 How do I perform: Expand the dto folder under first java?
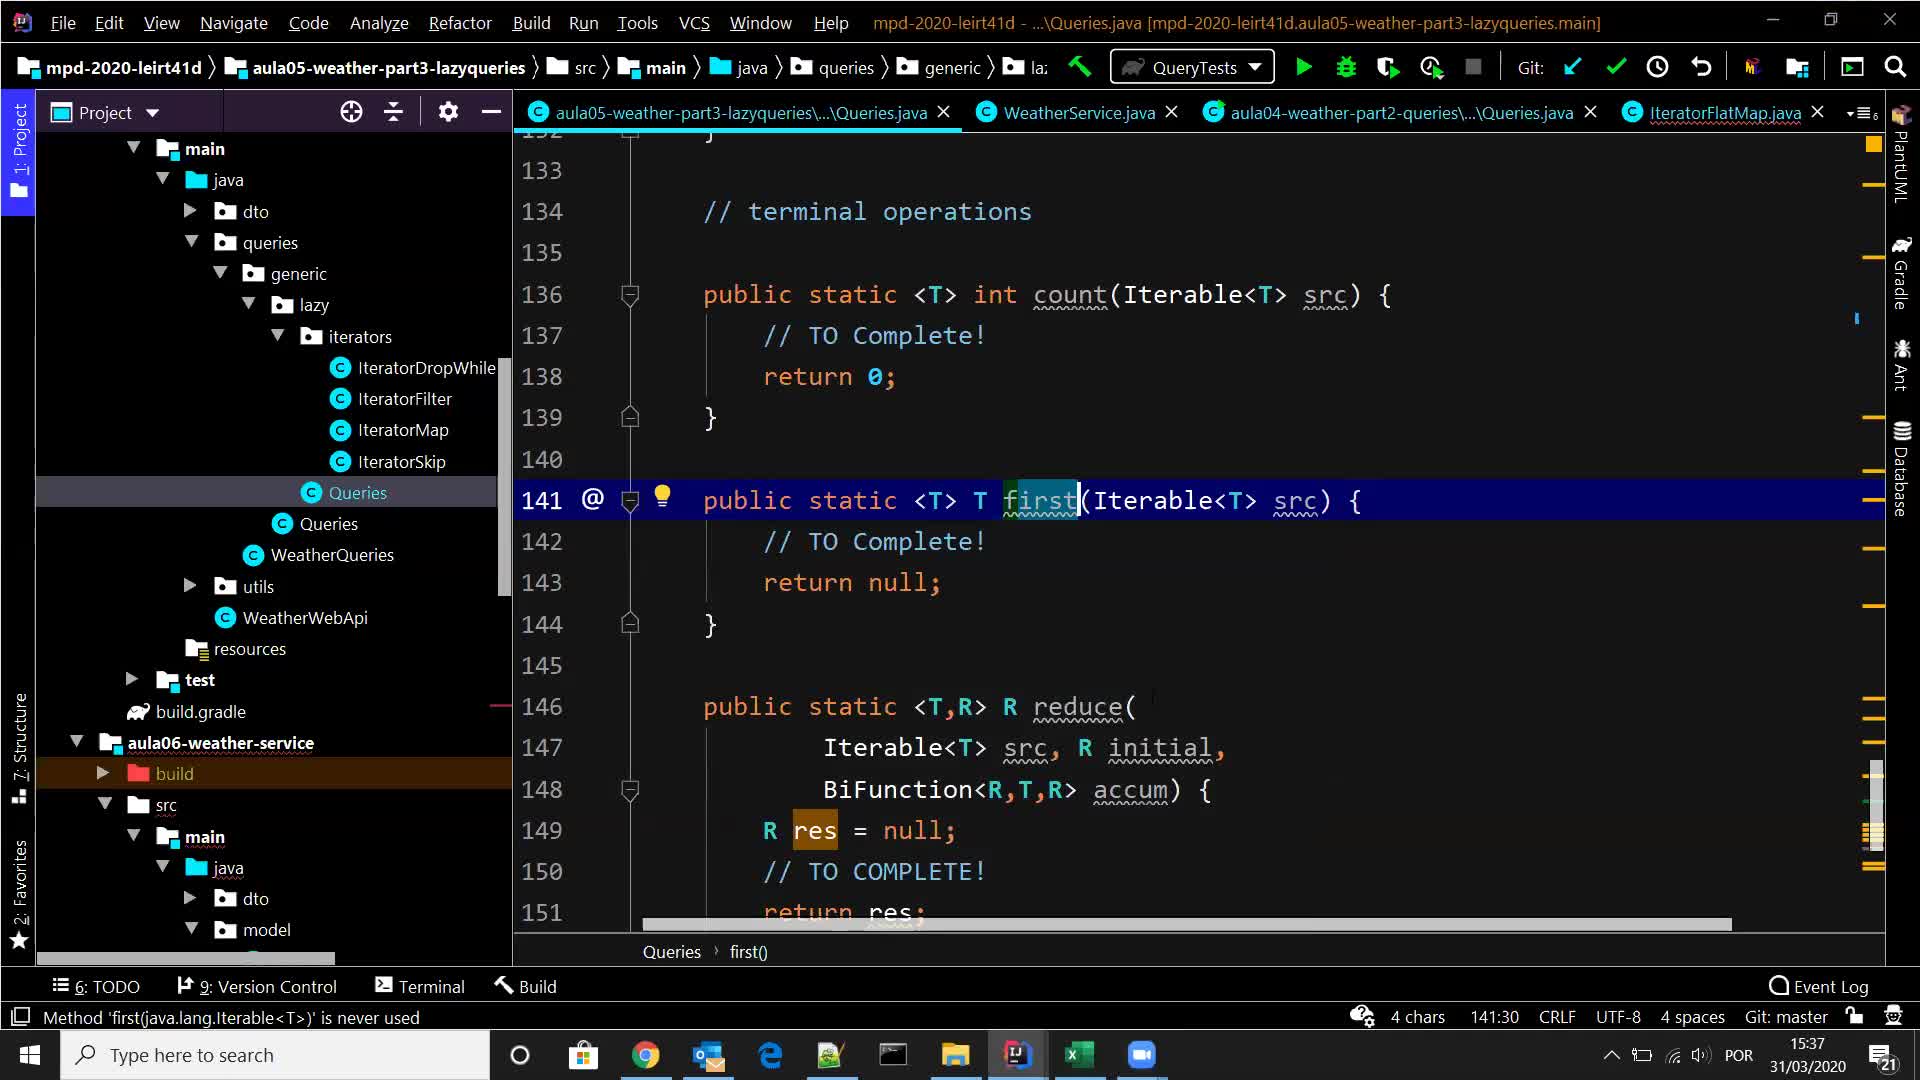pos(190,211)
